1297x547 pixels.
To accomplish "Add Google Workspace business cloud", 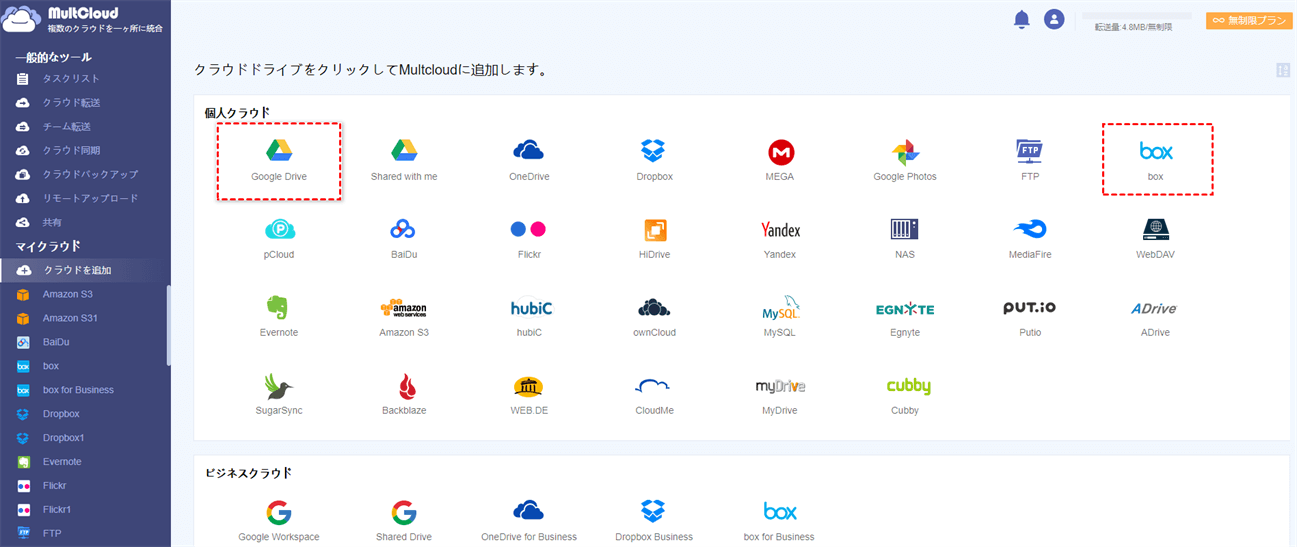I will 279,521.
